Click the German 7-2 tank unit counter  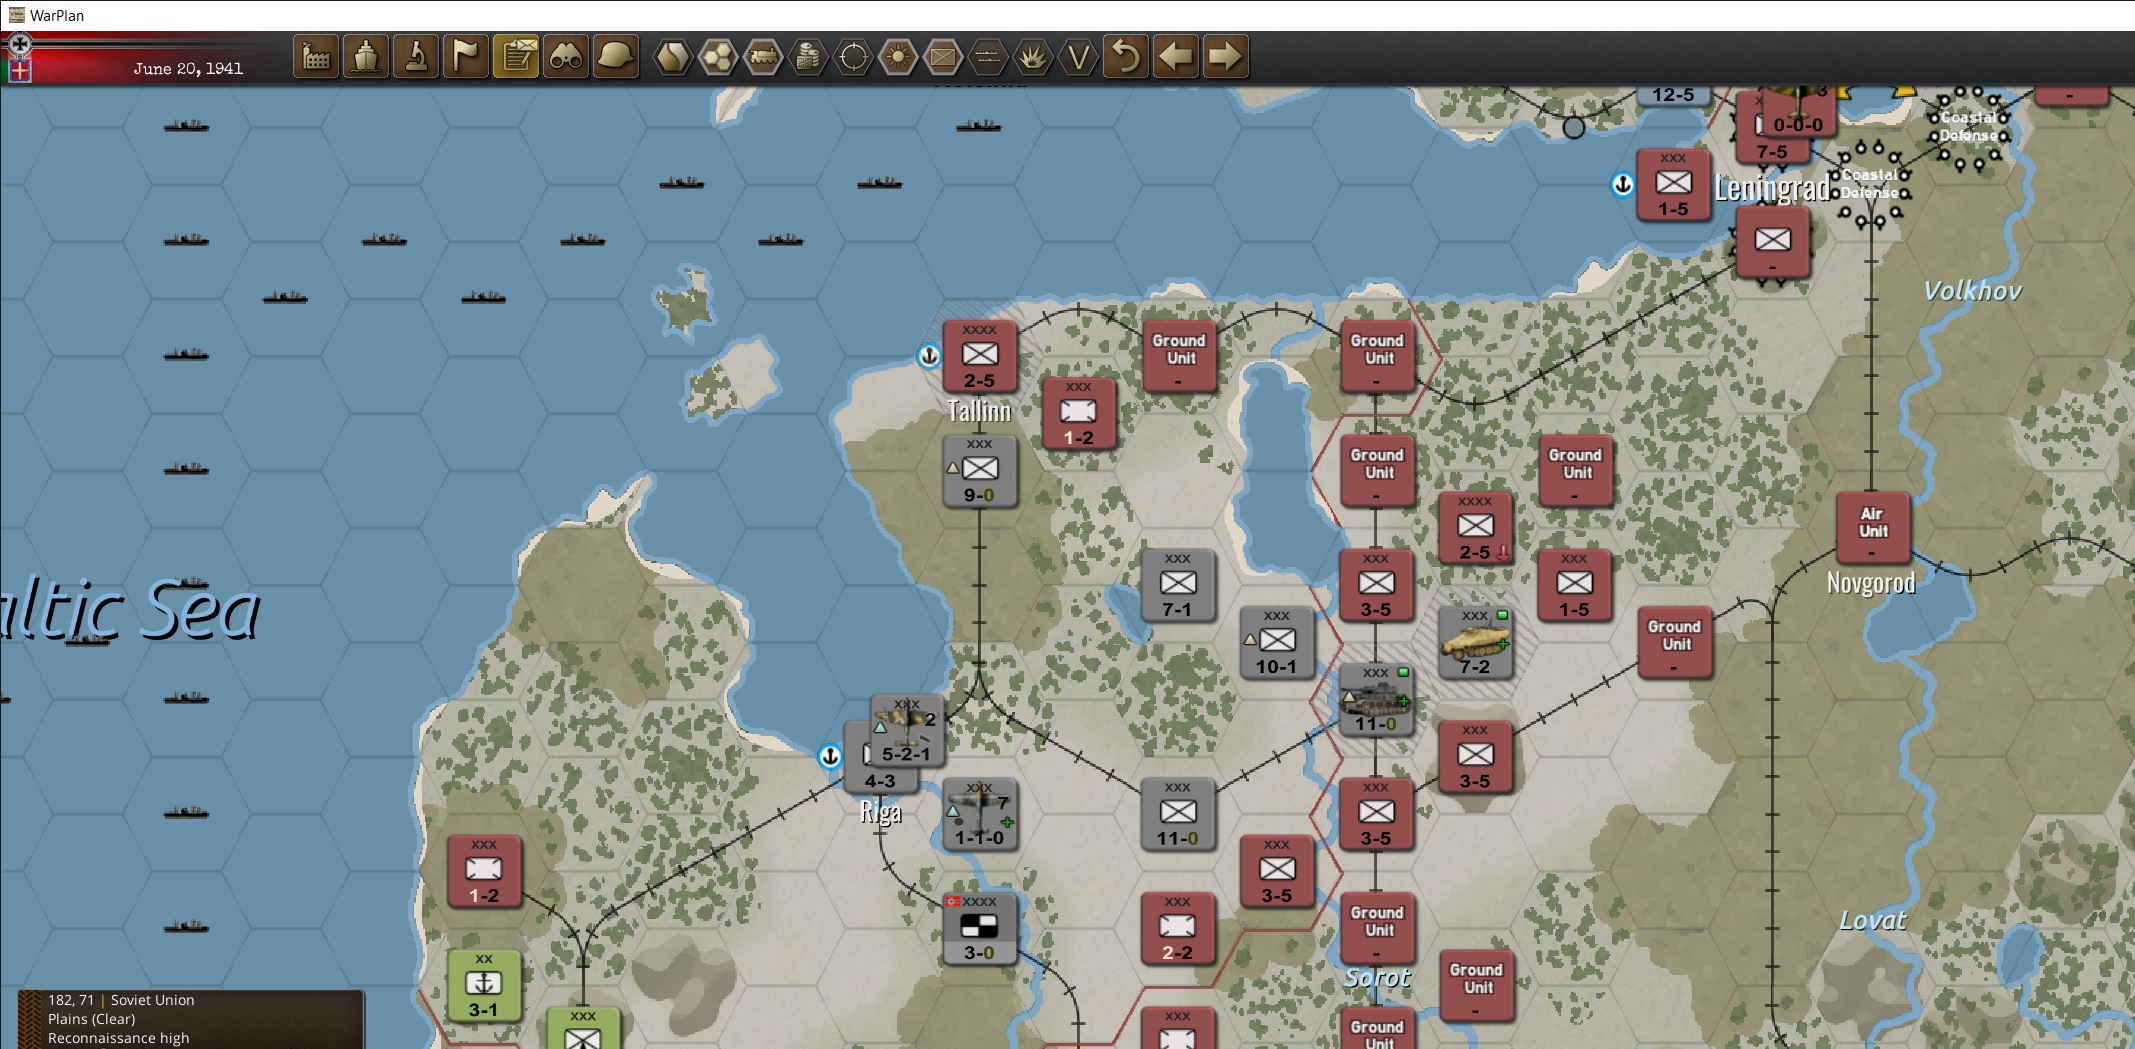[x=1477, y=643]
